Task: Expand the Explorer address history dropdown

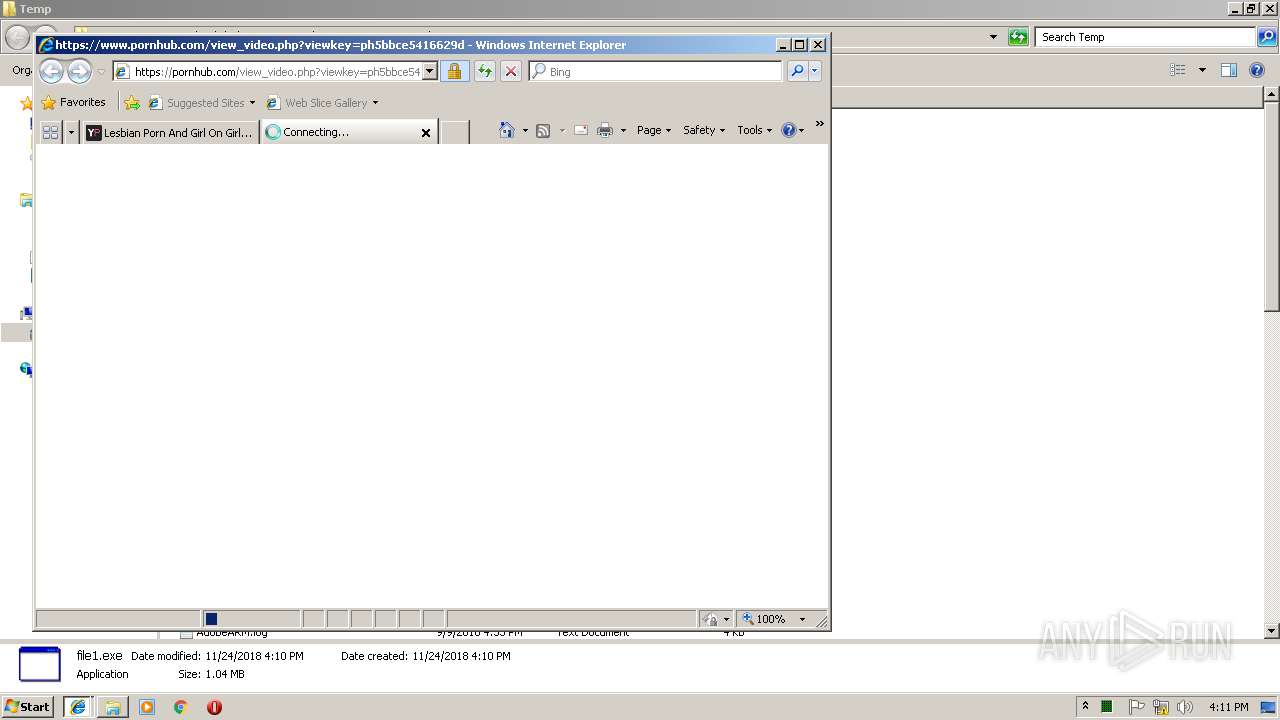Action: pos(993,37)
